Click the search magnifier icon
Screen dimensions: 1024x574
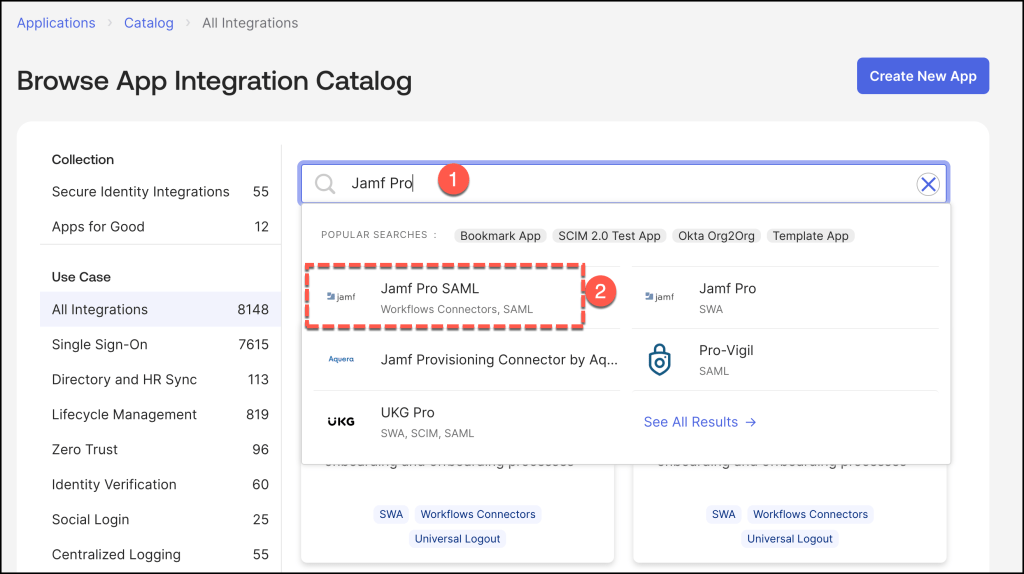(x=325, y=184)
